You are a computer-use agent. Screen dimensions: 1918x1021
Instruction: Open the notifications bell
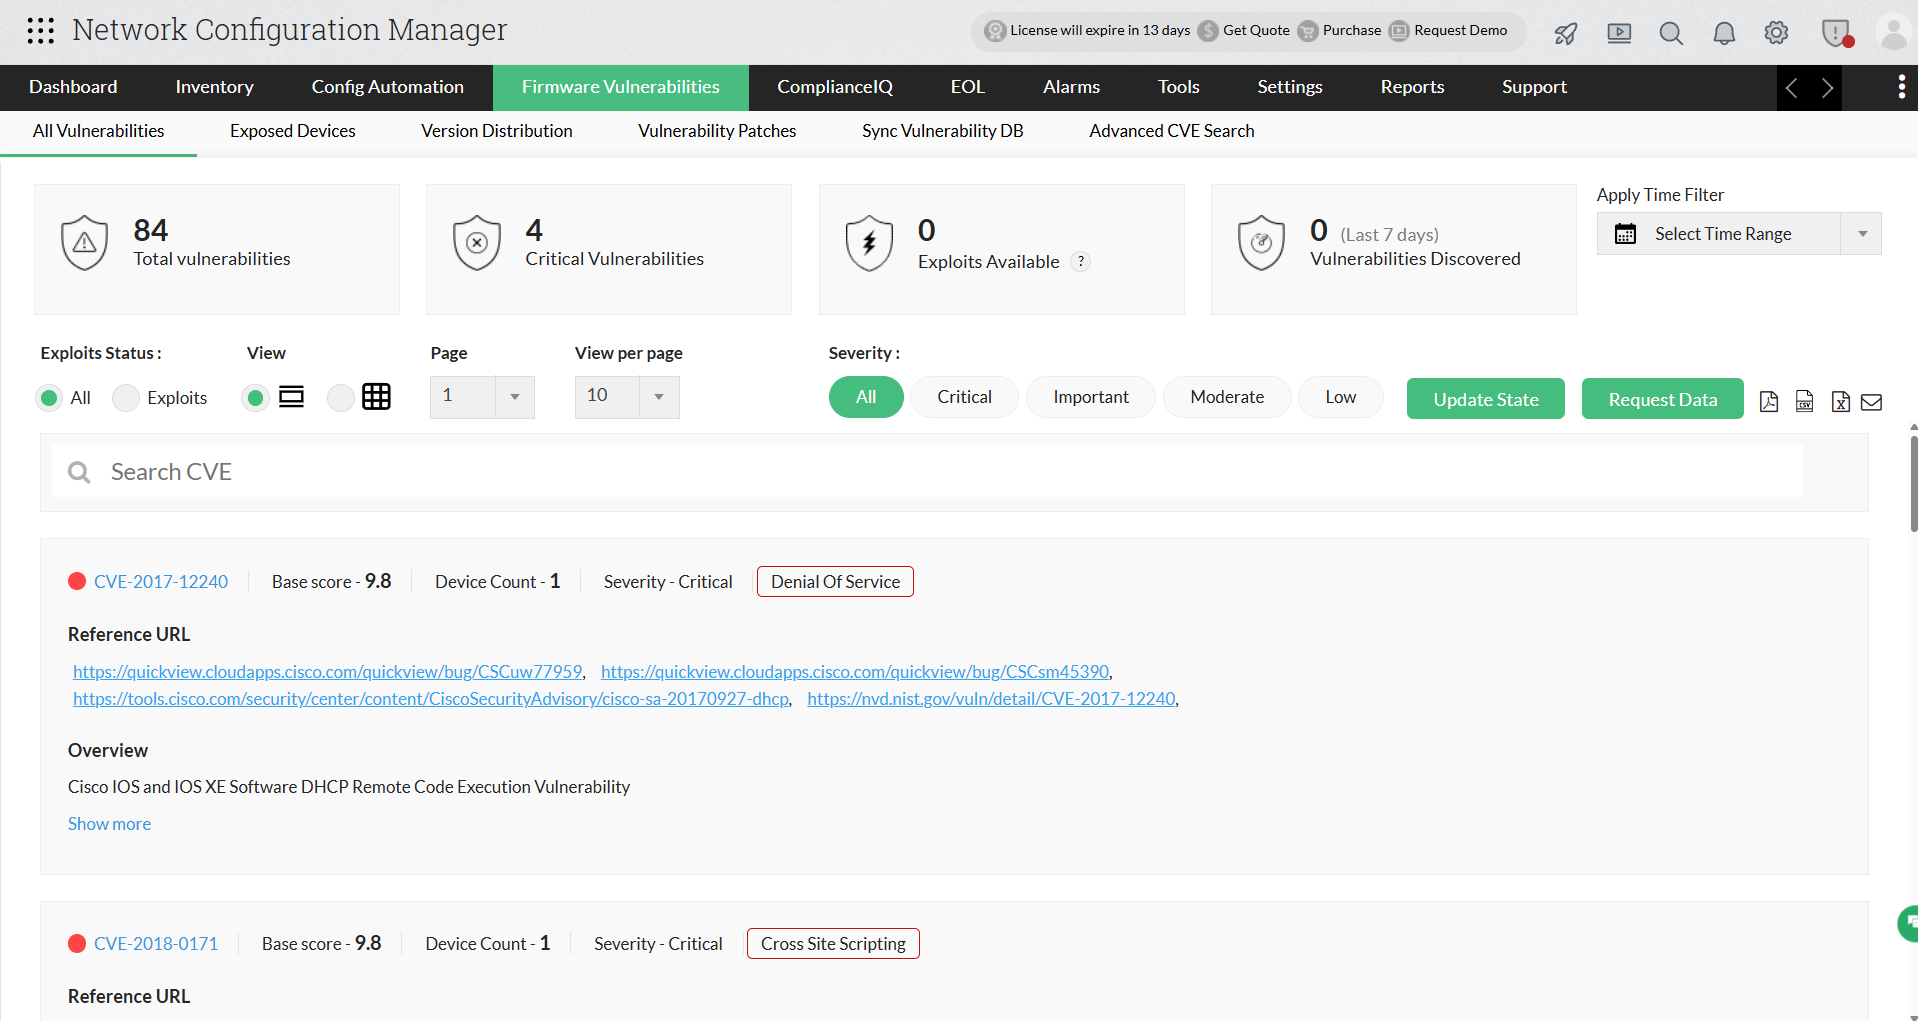click(x=1723, y=33)
